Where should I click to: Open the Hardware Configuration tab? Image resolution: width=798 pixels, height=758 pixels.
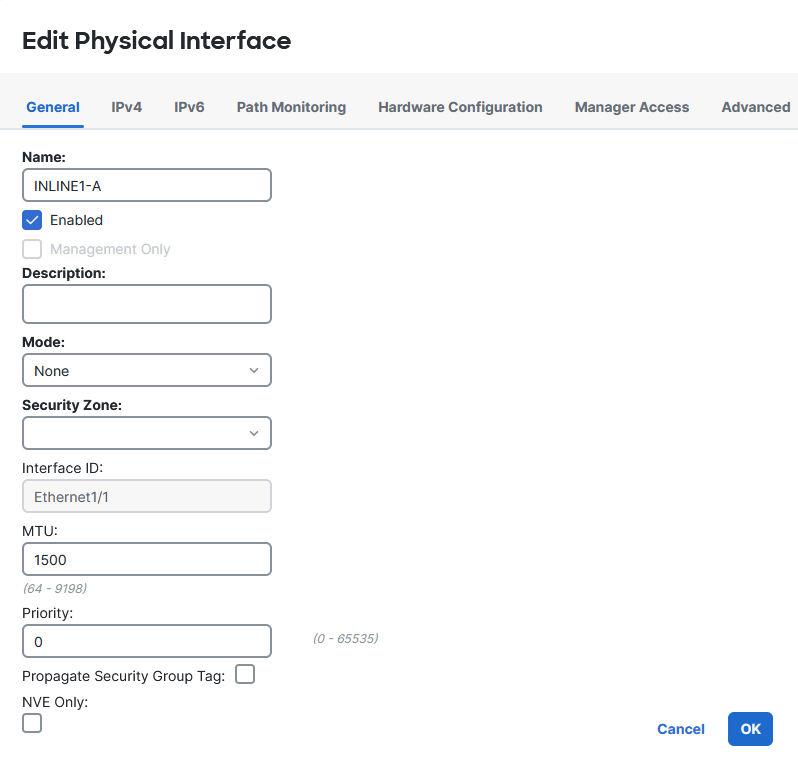(460, 107)
